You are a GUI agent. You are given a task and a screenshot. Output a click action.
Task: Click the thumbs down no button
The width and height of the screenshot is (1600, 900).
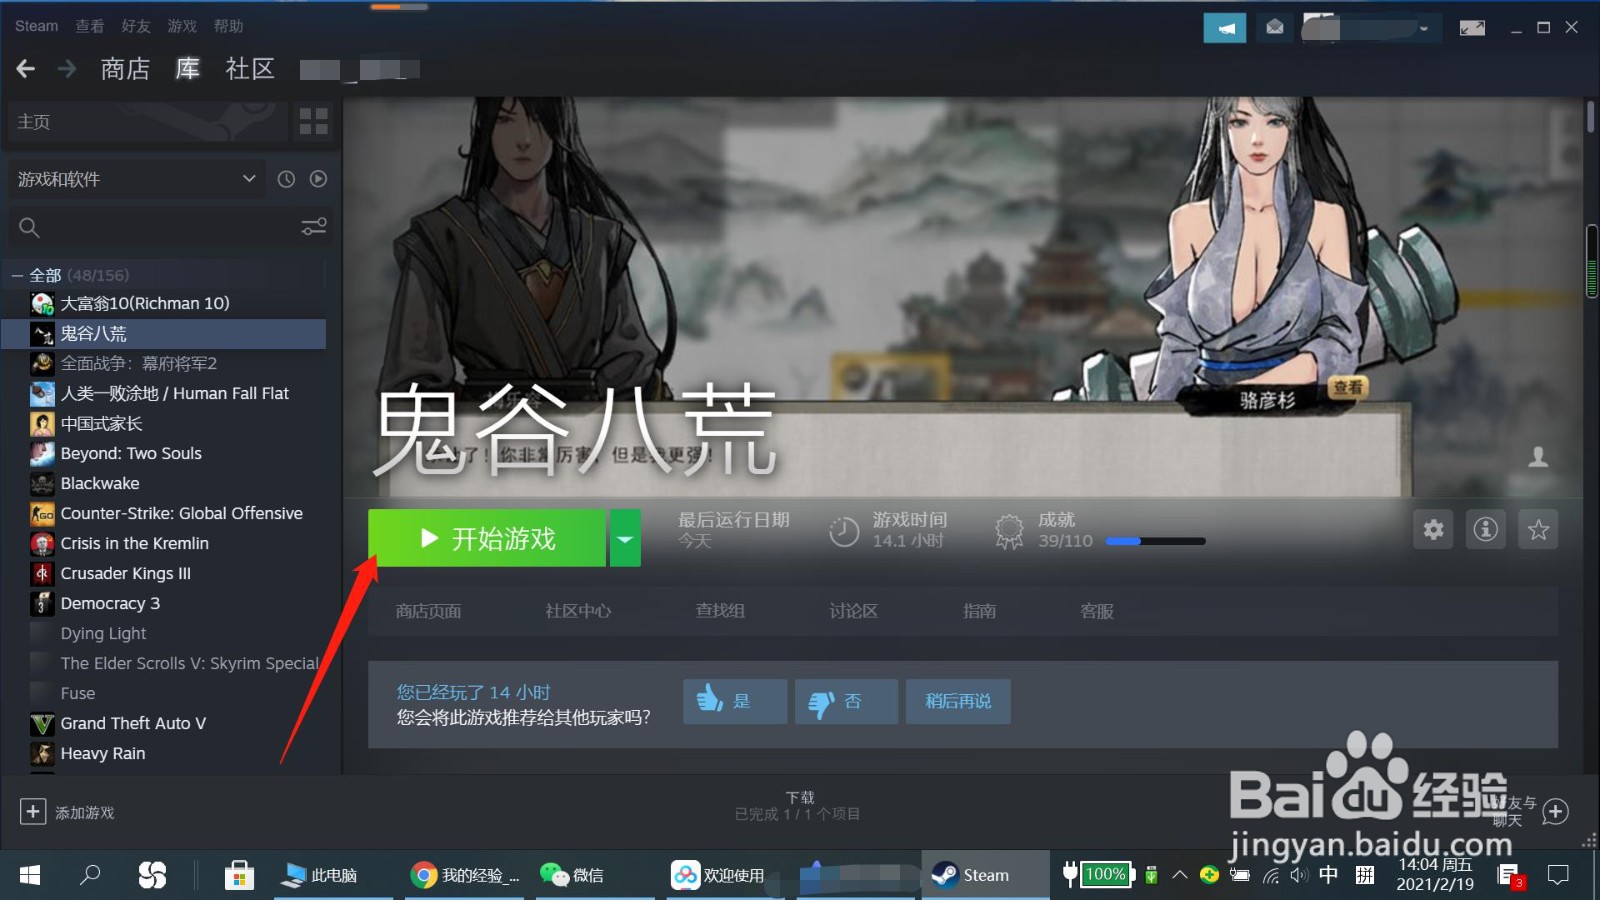click(846, 701)
